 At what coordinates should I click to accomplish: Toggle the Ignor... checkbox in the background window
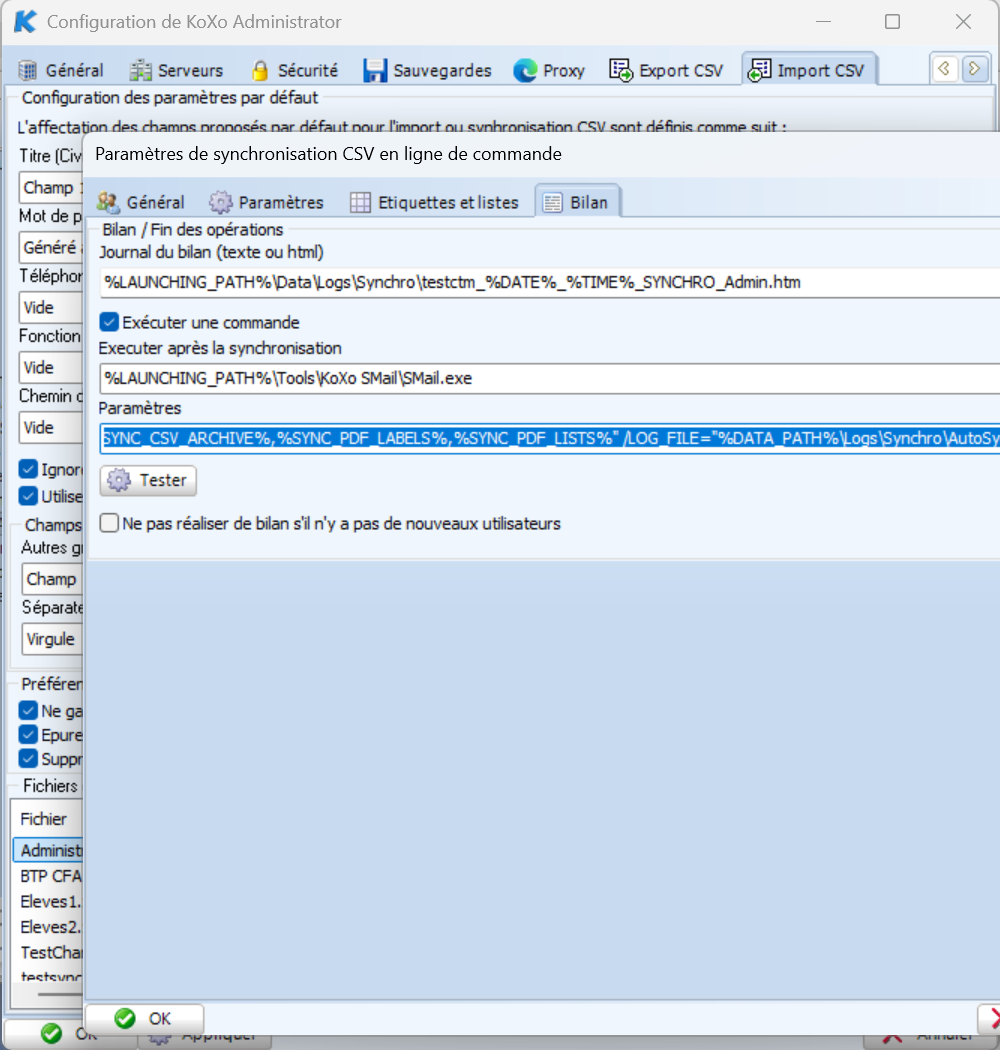pyautogui.click(x=28, y=469)
